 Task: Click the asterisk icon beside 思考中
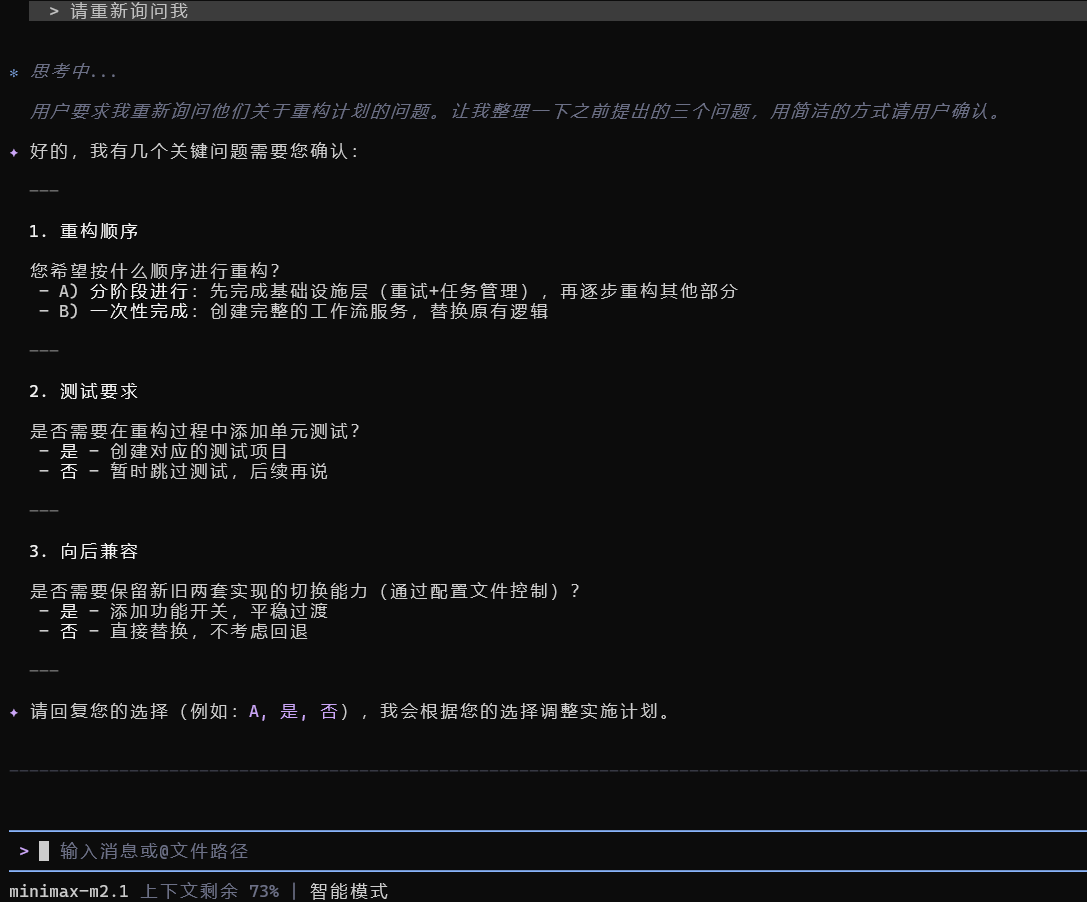[14, 73]
